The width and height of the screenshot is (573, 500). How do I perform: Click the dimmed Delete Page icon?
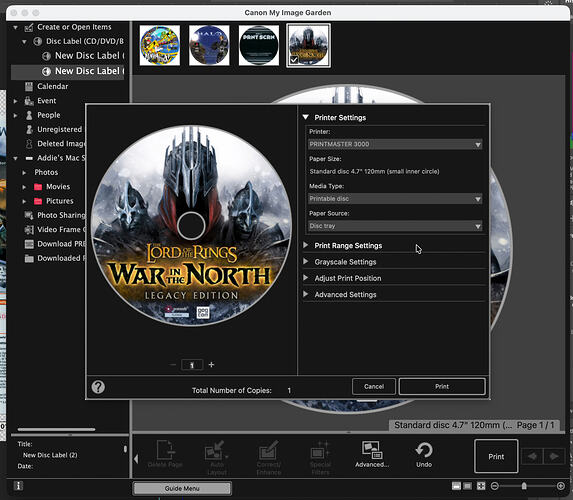(165, 454)
